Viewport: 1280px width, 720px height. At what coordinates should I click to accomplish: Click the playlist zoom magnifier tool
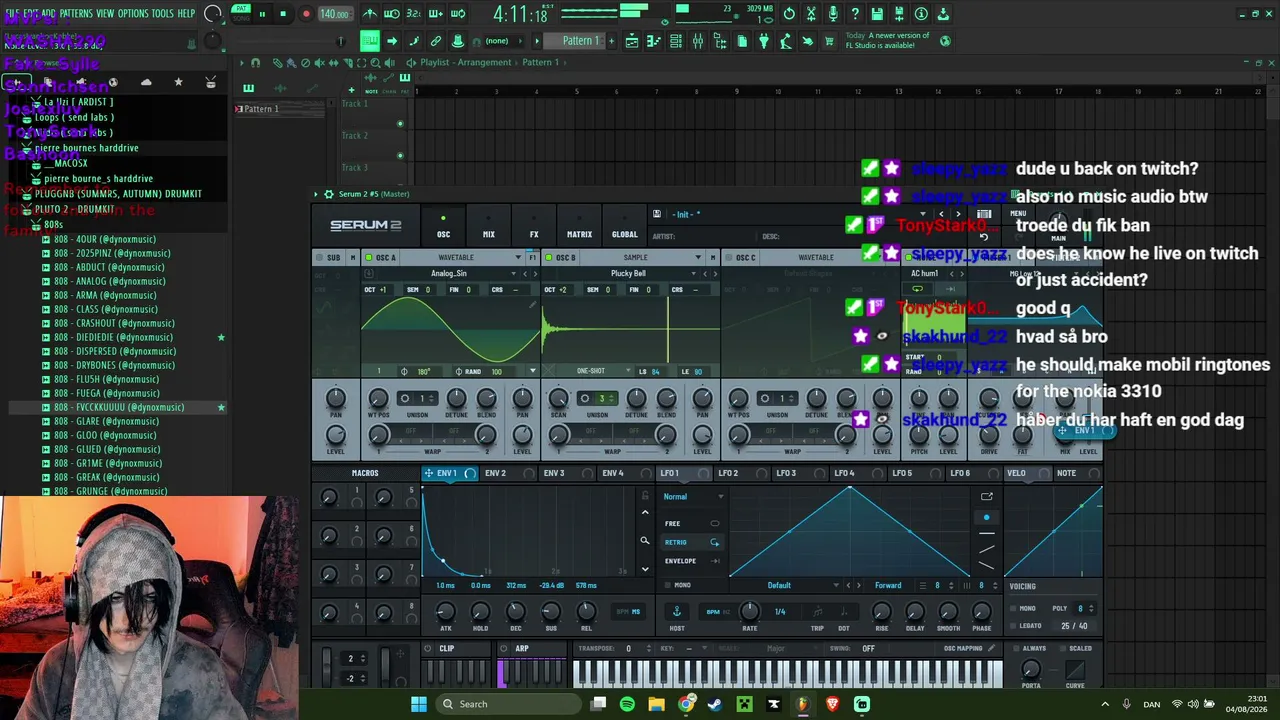coord(375,62)
